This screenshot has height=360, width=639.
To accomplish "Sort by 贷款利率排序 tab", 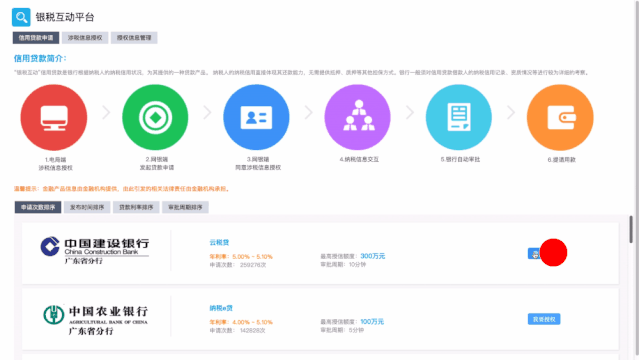I will tap(136, 207).
